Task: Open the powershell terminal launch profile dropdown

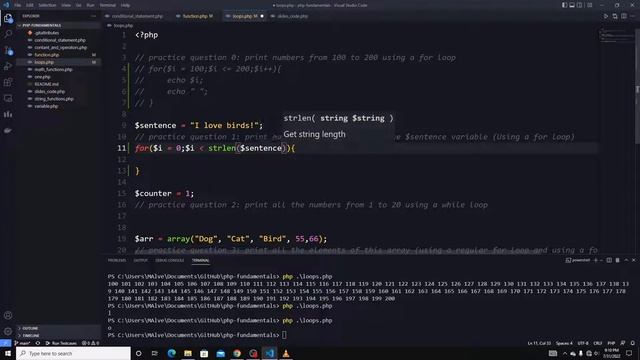Action: click(x=602, y=260)
